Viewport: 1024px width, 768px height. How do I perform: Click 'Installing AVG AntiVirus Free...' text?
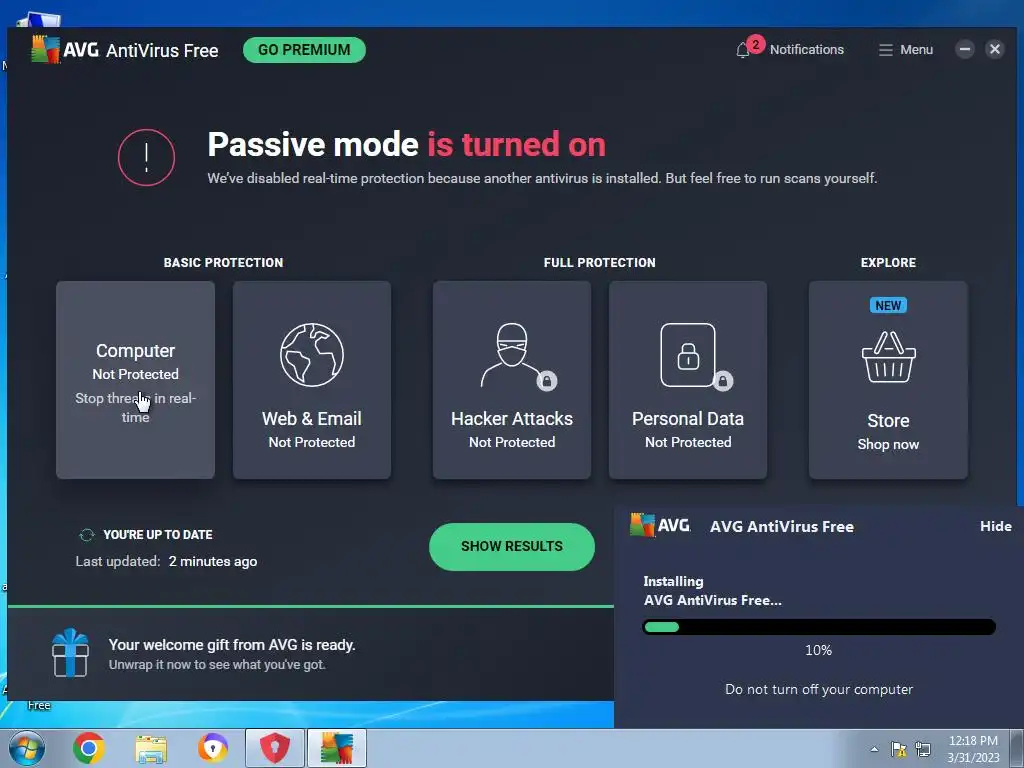tap(712, 590)
